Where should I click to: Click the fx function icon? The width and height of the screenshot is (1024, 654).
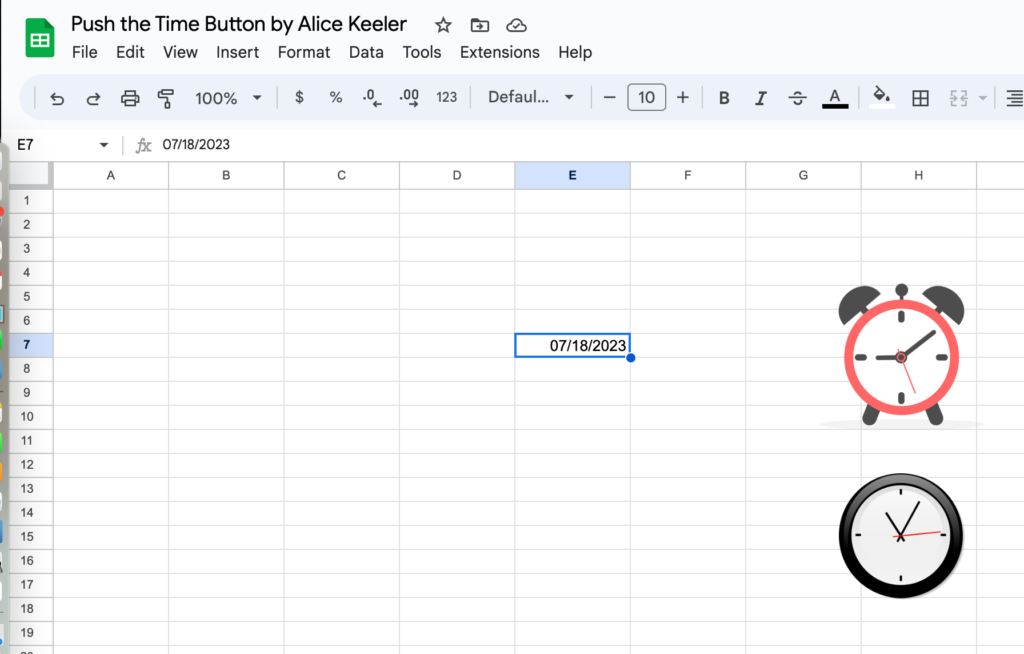[x=143, y=145]
